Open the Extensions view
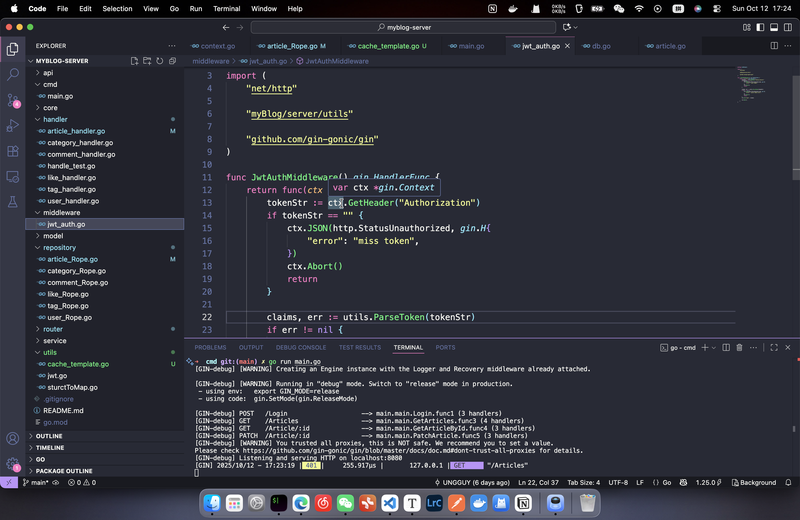 coord(13,152)
